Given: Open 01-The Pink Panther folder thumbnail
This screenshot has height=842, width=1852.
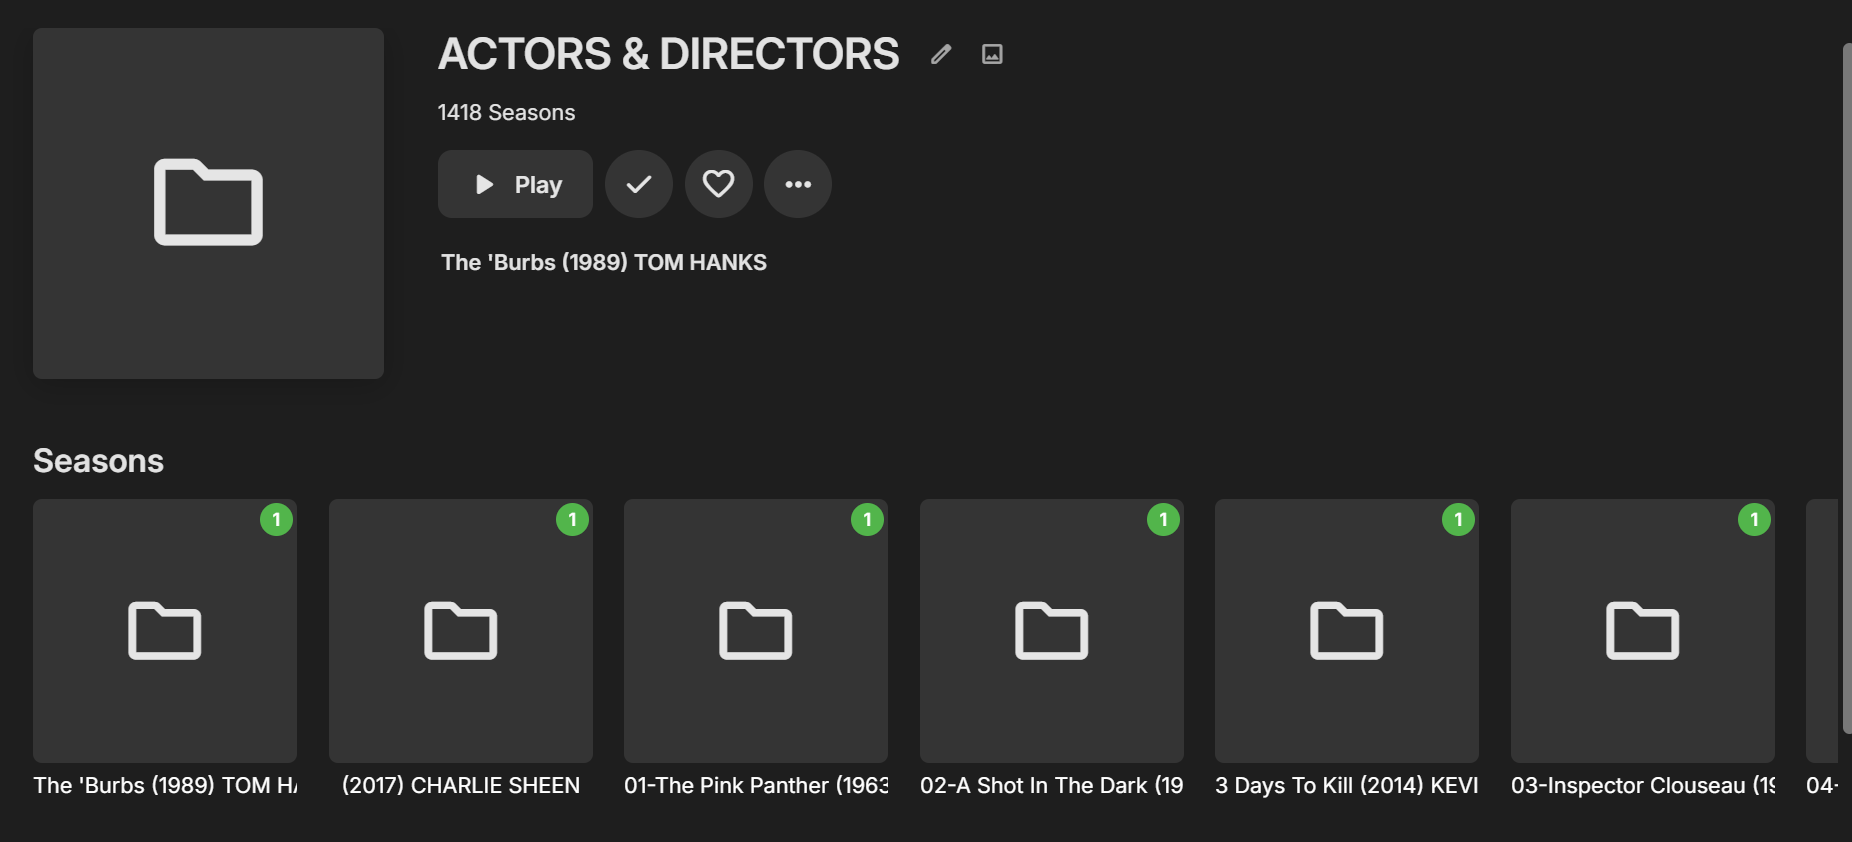Looking at the screenshot, I should pyautogui.click(x=756, y=630).
